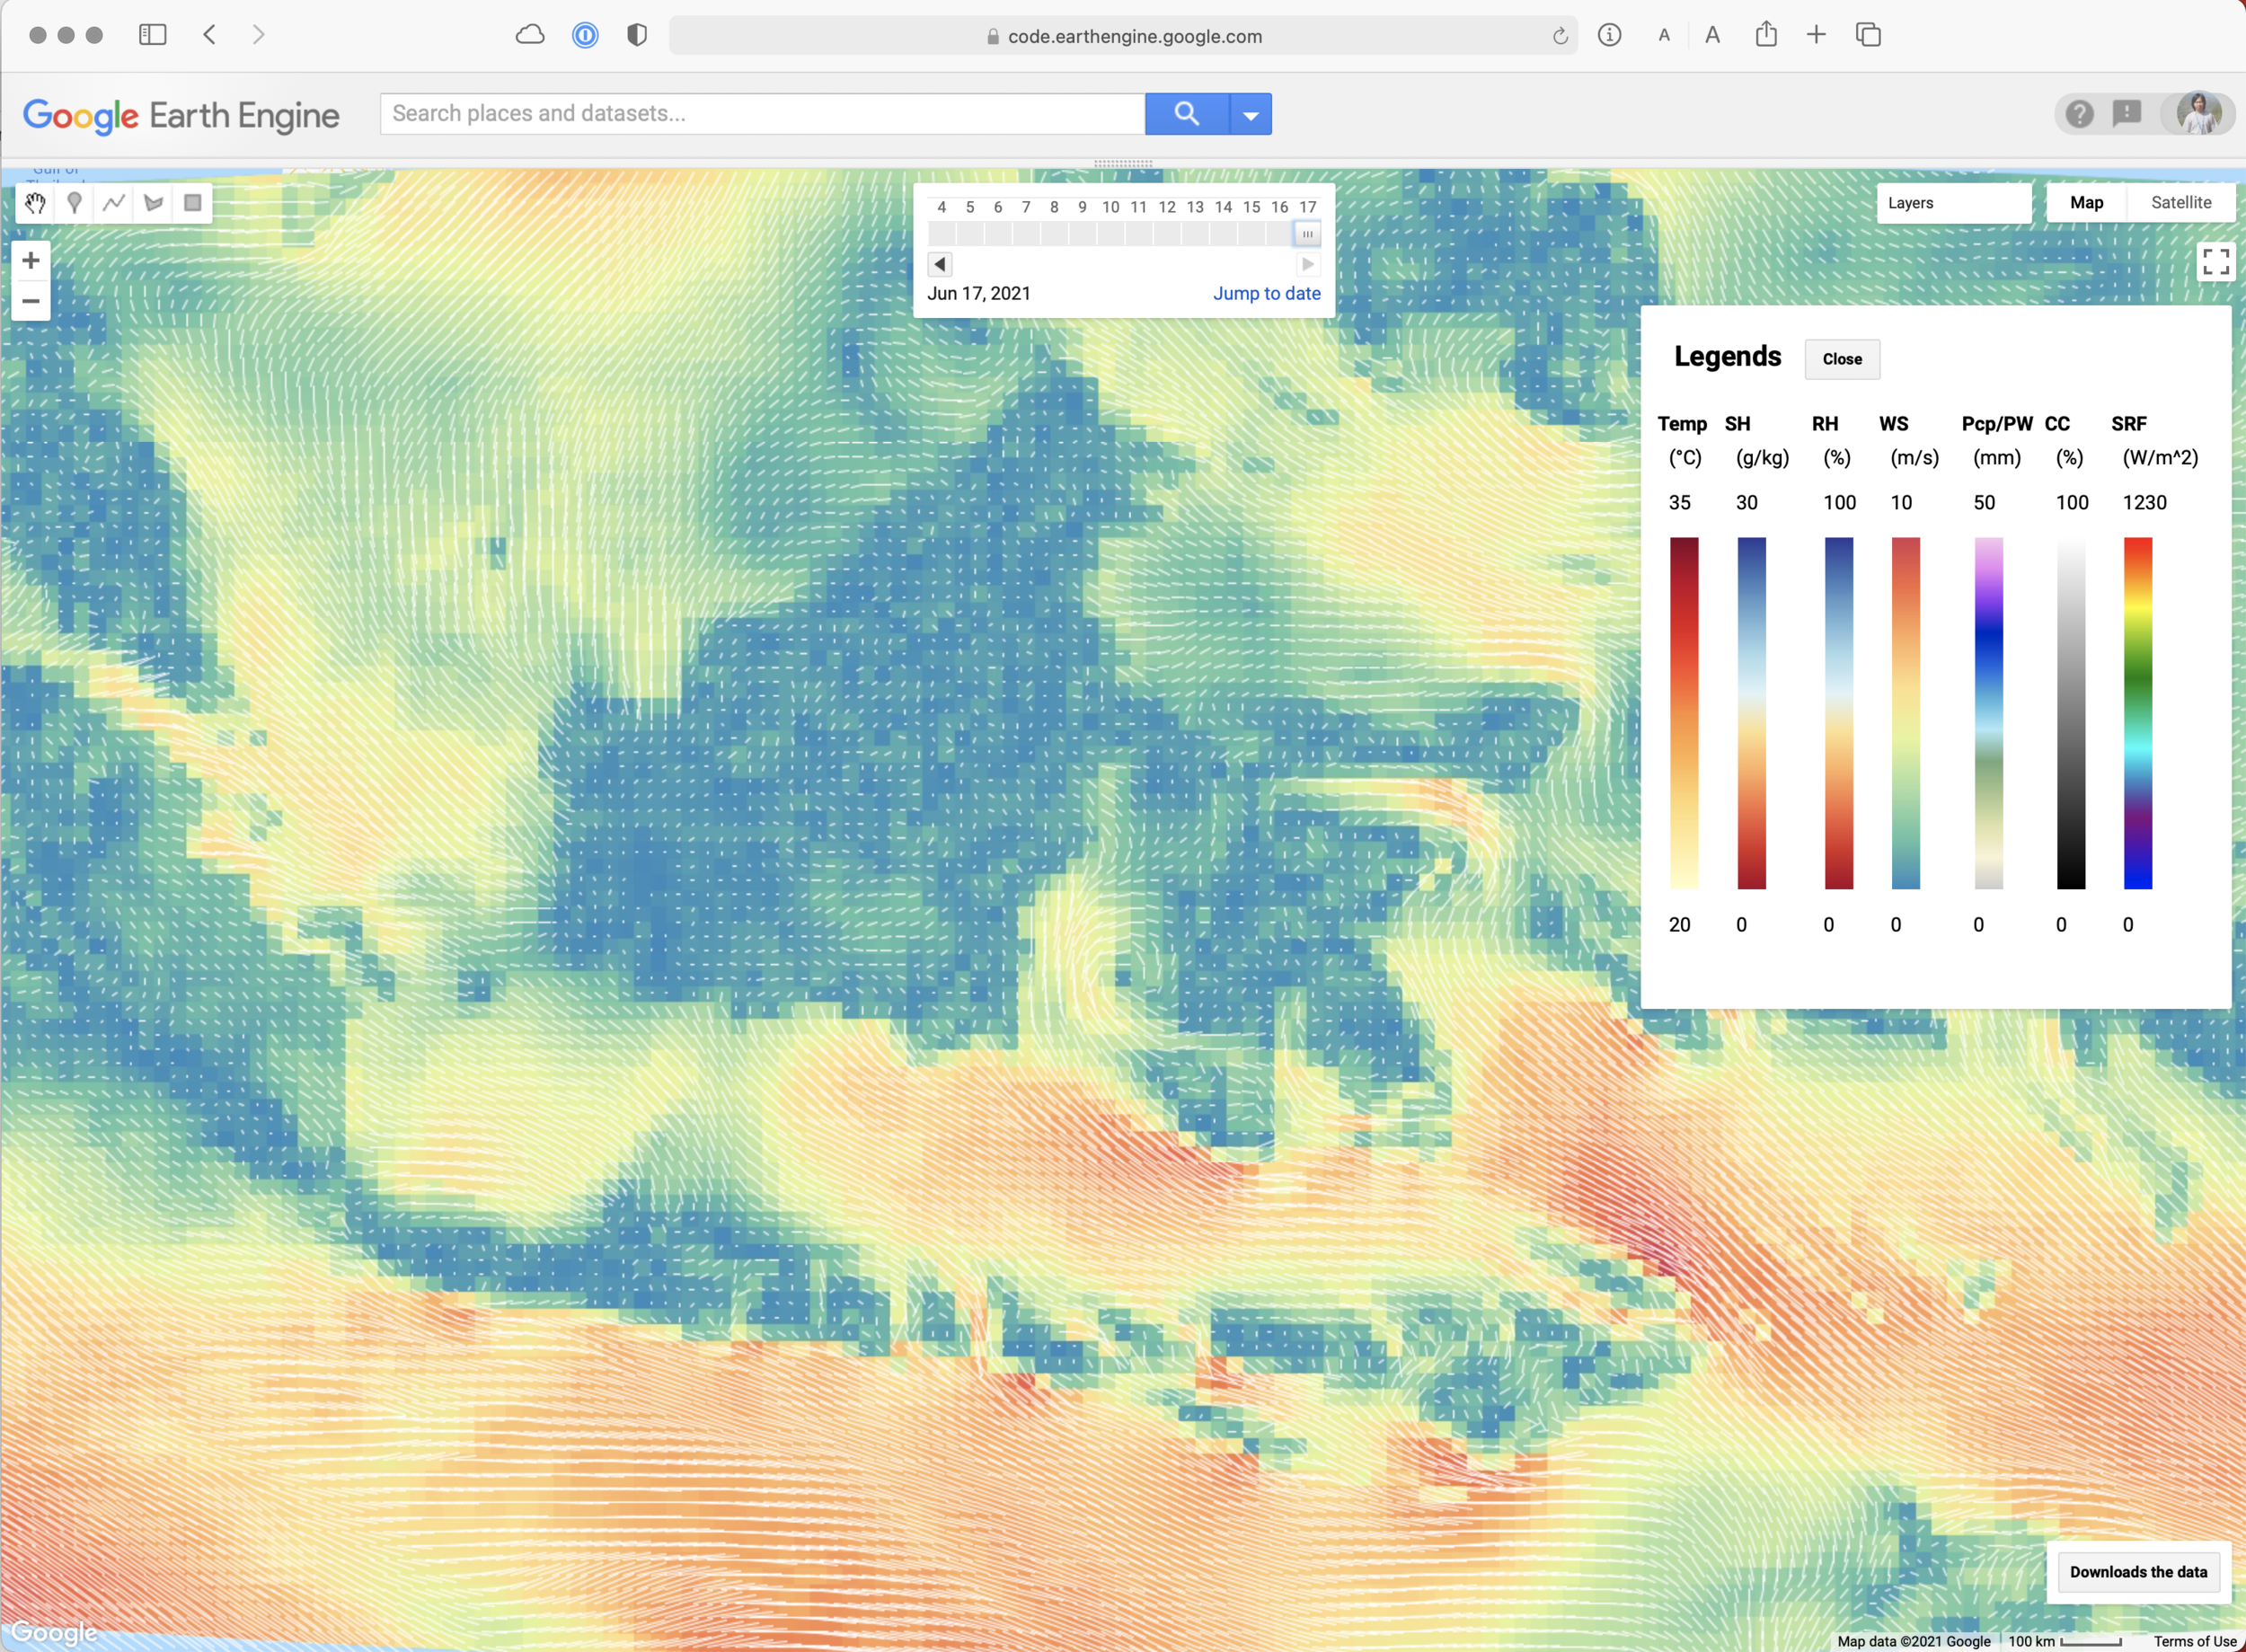2246x1652 pixels.
Task: Toggle fullscreen map view
Action: tap(2215, 262)
